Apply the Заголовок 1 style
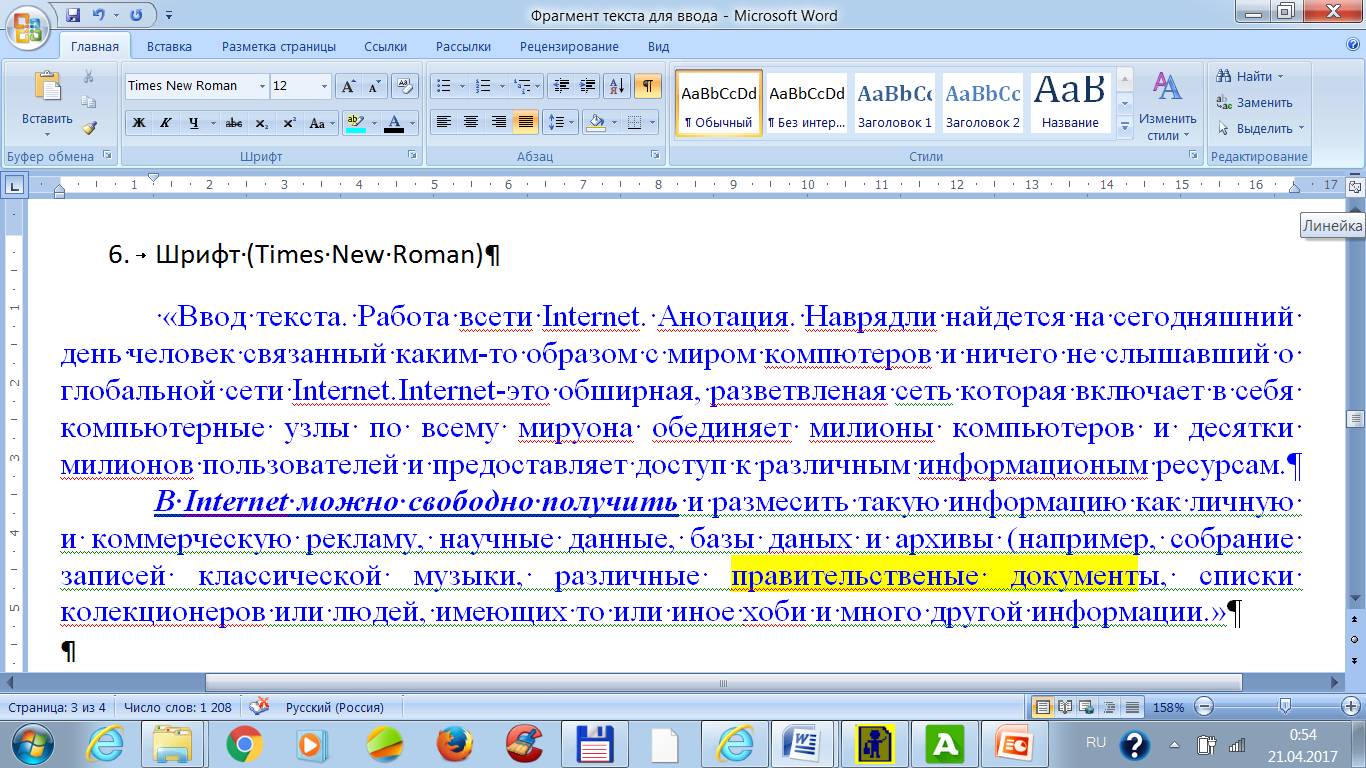 pyautogui.click(x=894, y=104)
